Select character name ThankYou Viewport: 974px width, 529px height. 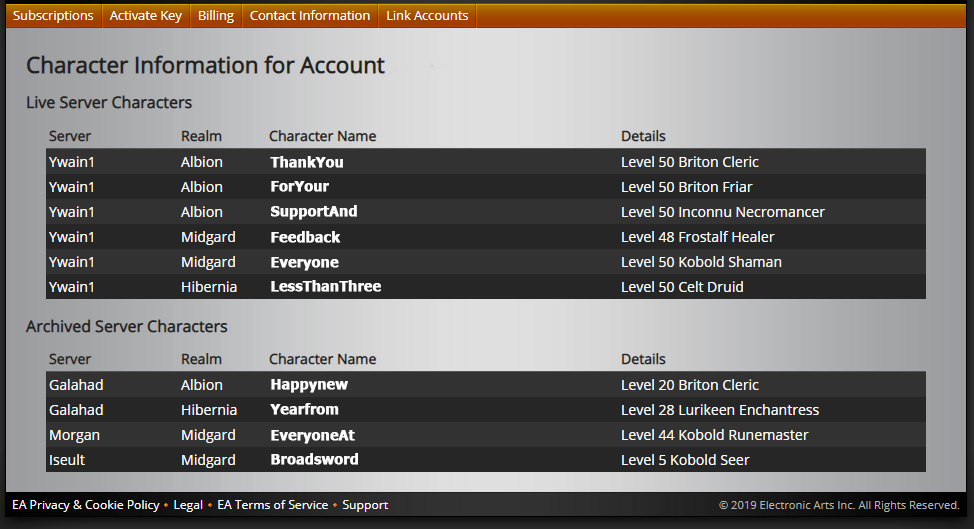[307, 162]
